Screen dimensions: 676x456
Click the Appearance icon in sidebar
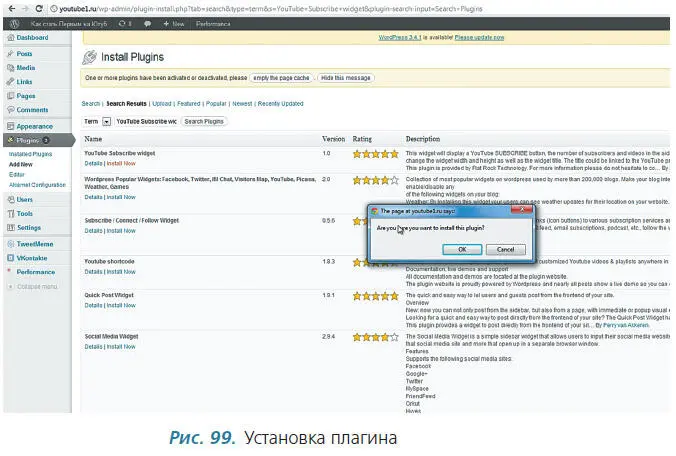(x=11, y=126)
